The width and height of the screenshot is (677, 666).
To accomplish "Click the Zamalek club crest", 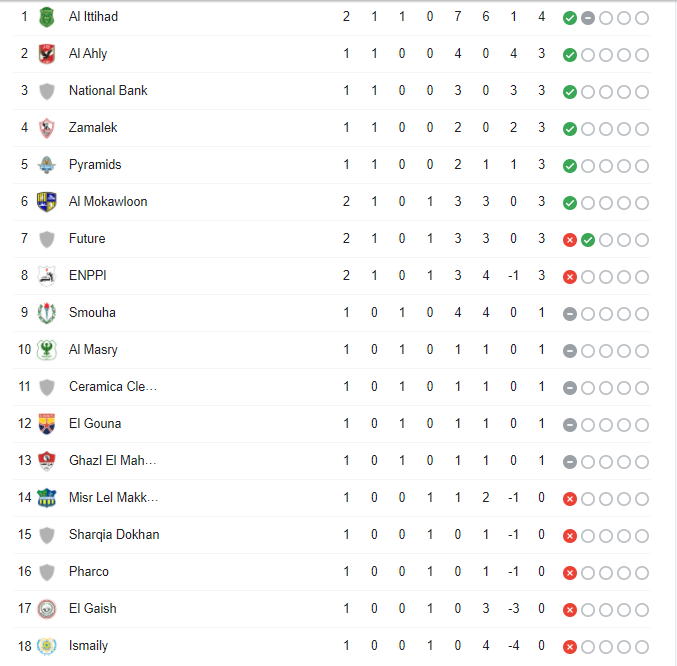I will 47,128.
